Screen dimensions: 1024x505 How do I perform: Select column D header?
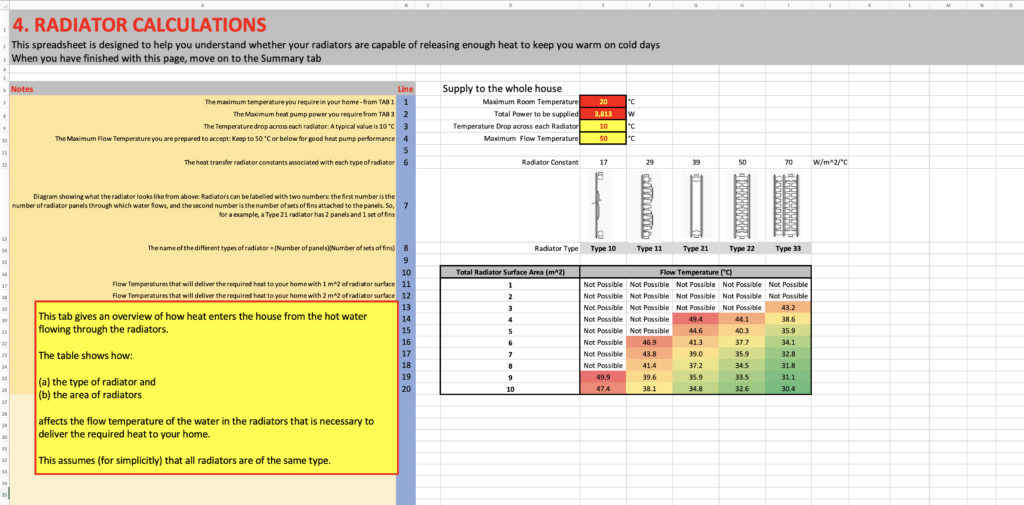pyautogui.click(x=509, y=5)
